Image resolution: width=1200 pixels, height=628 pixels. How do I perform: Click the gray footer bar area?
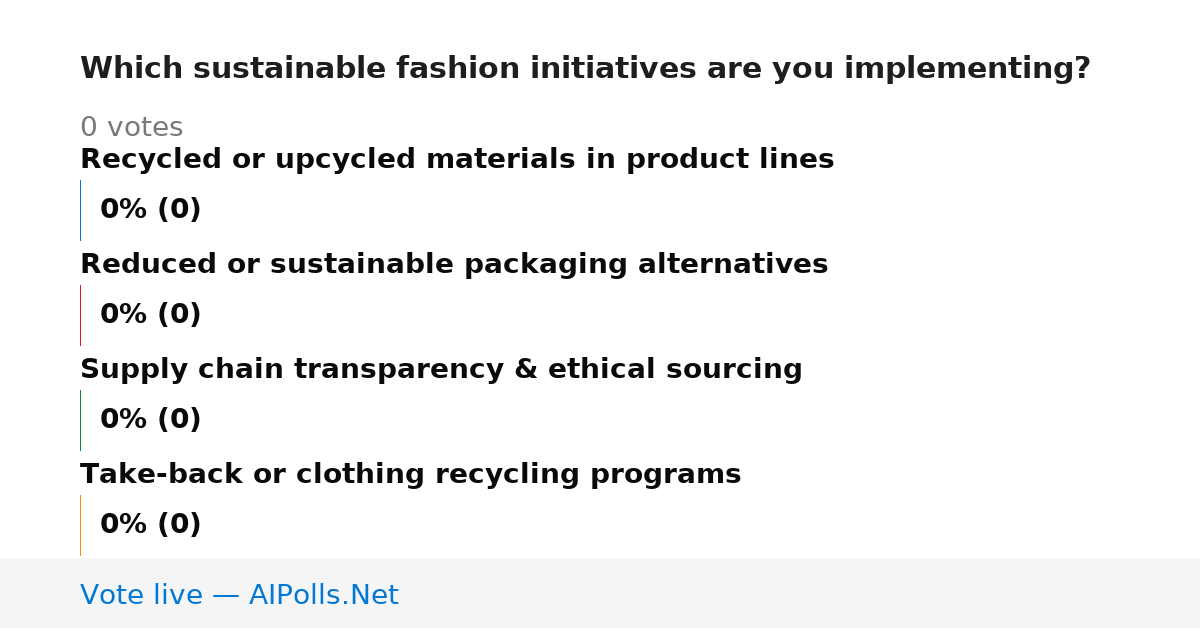click(600, 593)
